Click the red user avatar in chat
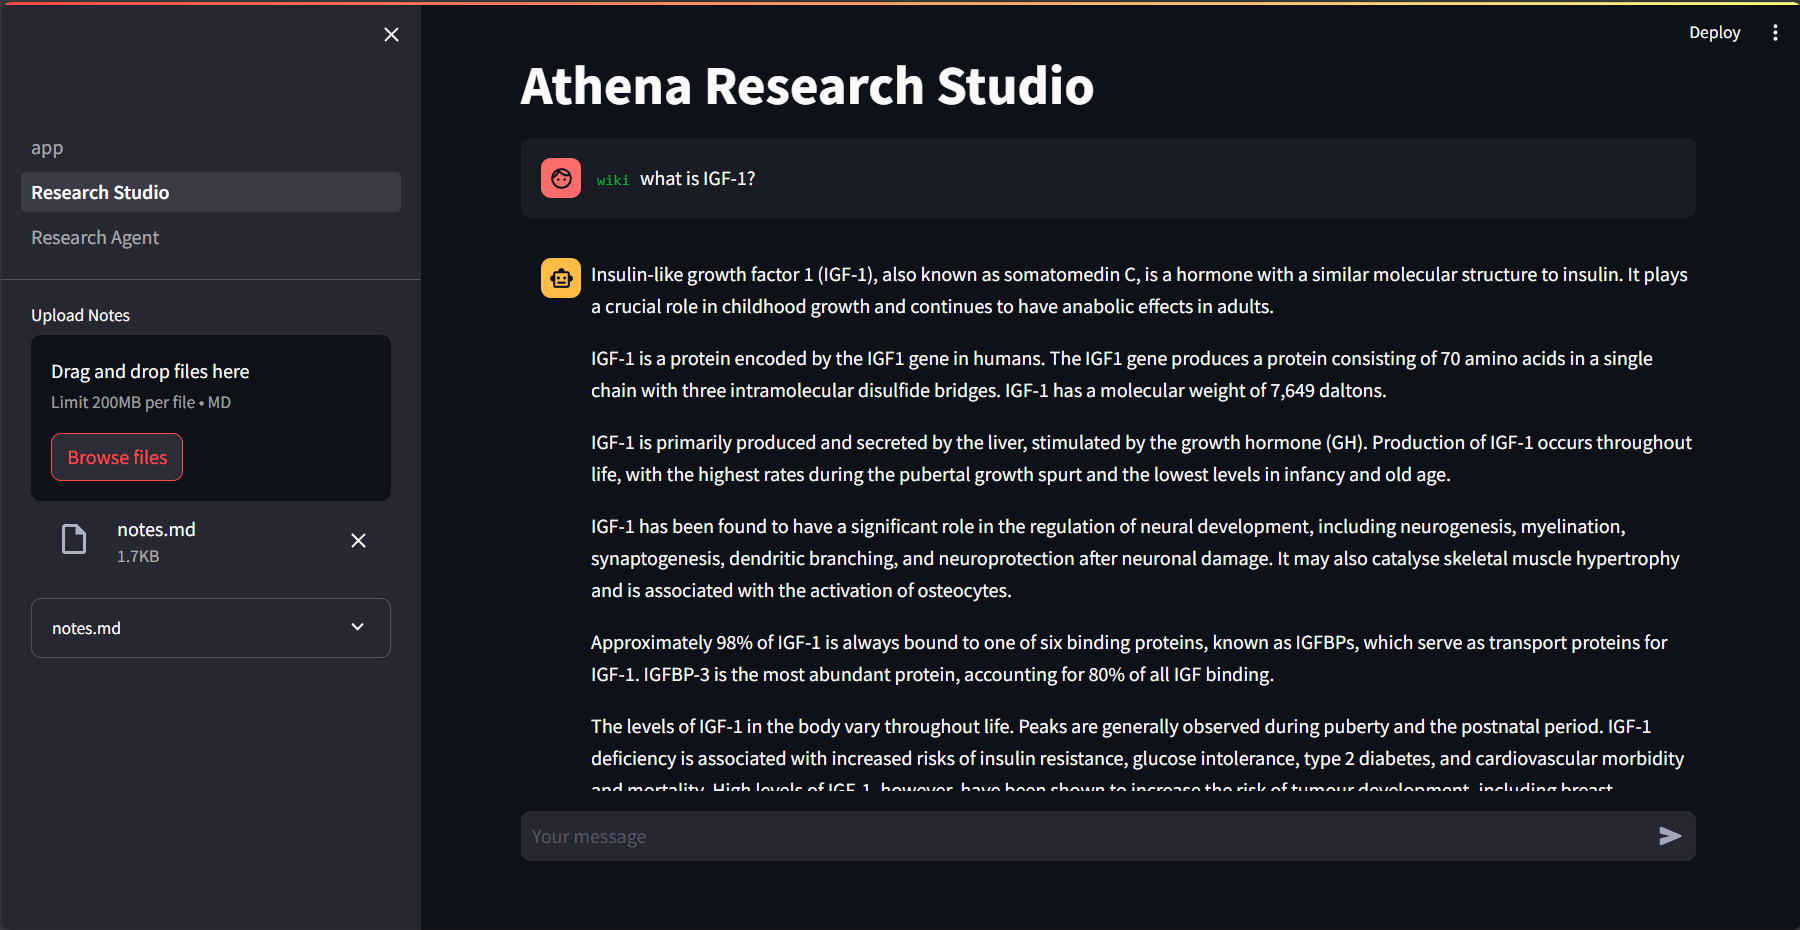The height and width of the screenshot is (930, 1800). coord(561,177)
